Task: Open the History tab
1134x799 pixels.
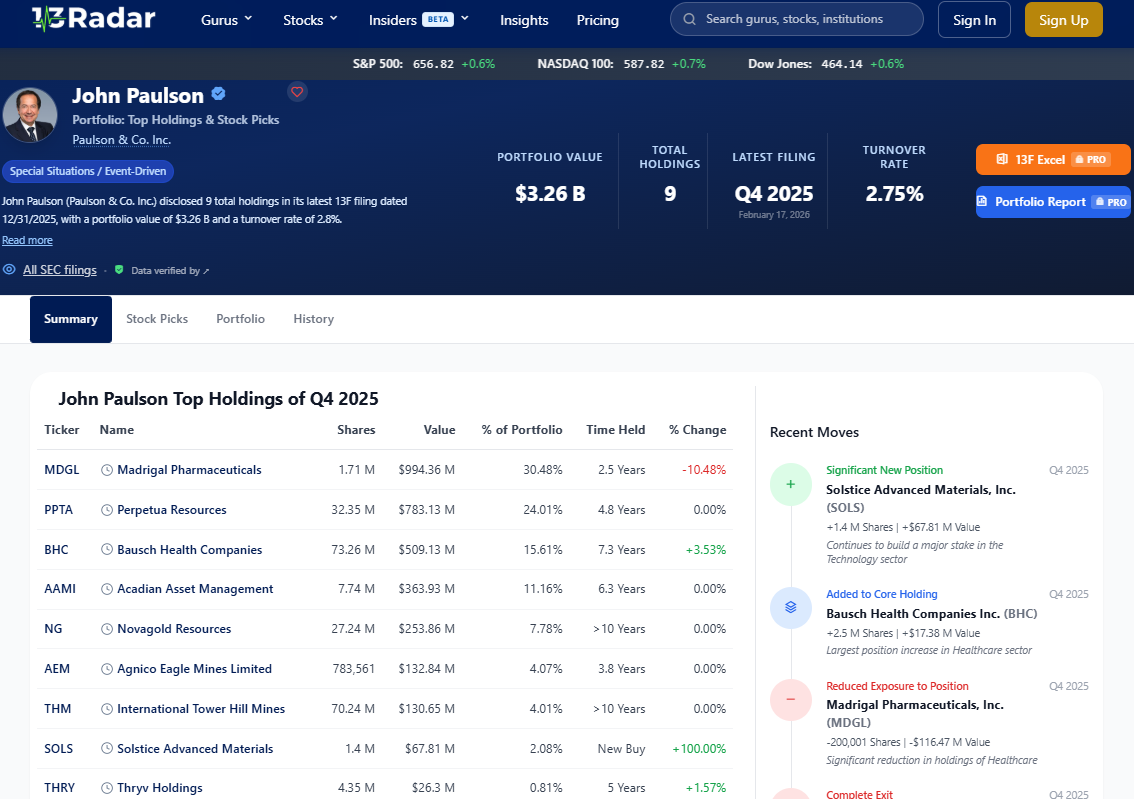Action: point(313,319)
